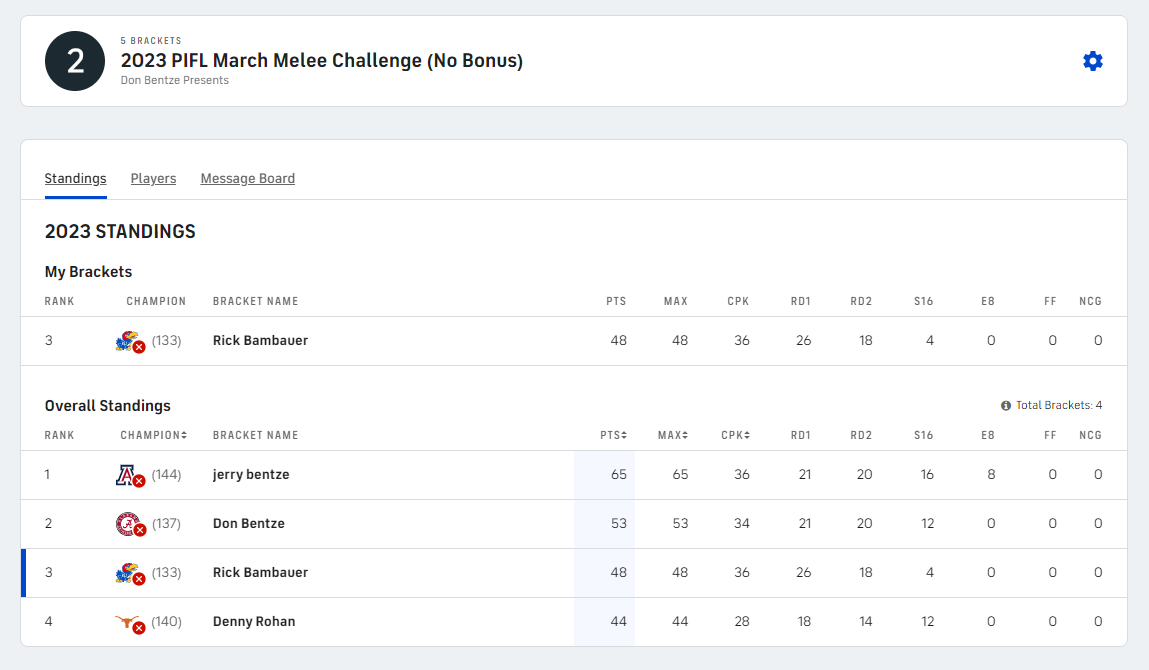Screen dimensions: 1149x670
Task: Click the Arizona champion logo for jerry bentze
Action: coord(126,475)
